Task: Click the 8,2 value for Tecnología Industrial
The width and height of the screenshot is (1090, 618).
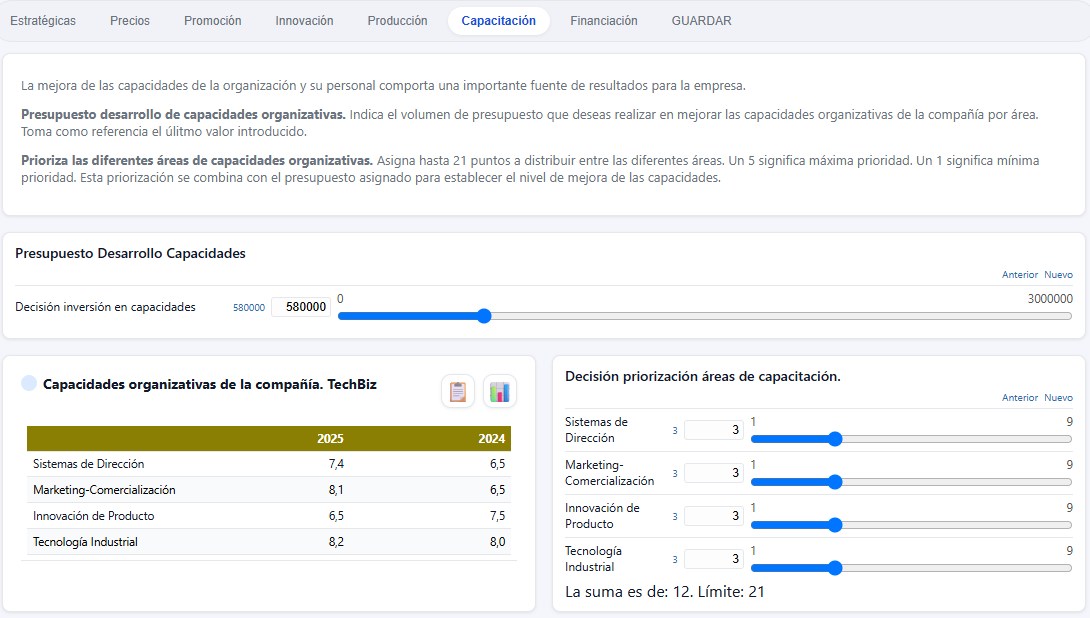Action: pyautogui.click(x=336, y=542)
